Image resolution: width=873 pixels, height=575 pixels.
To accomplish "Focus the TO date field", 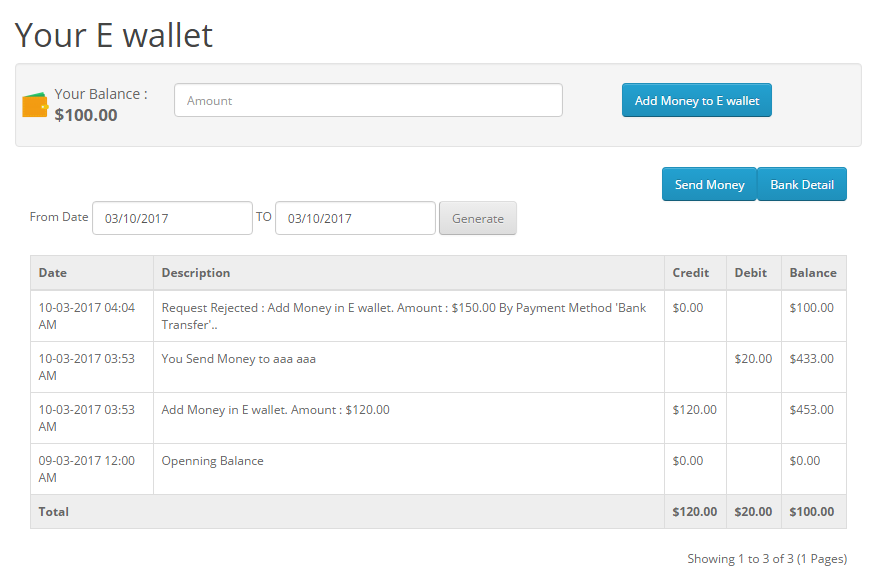I will pyautogui.click(x=355, y=218).
